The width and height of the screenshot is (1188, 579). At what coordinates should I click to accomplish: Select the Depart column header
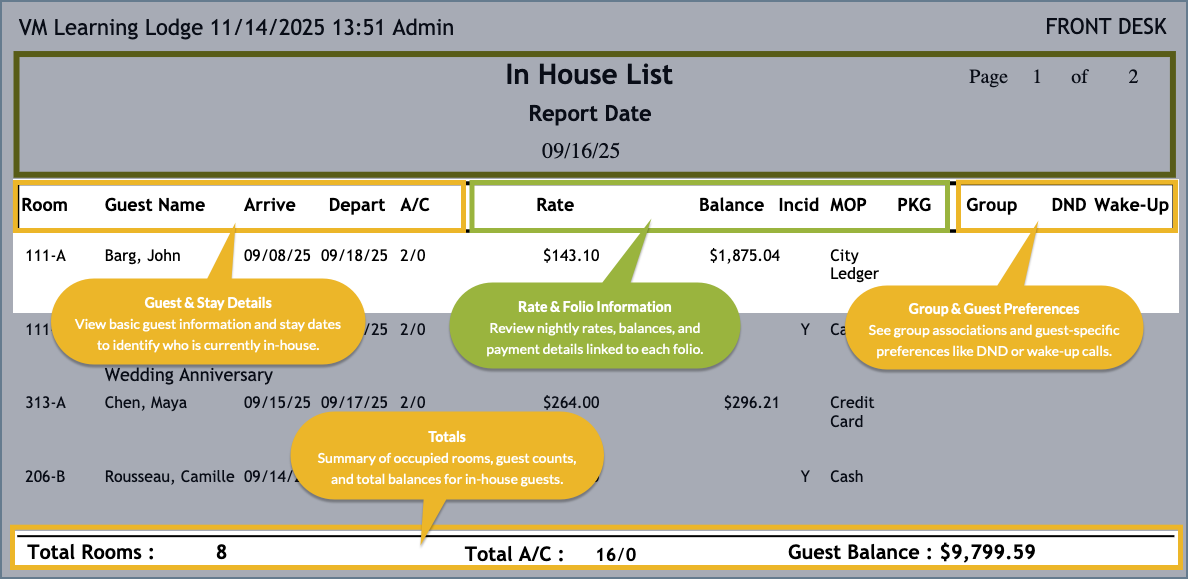[357, 205]
